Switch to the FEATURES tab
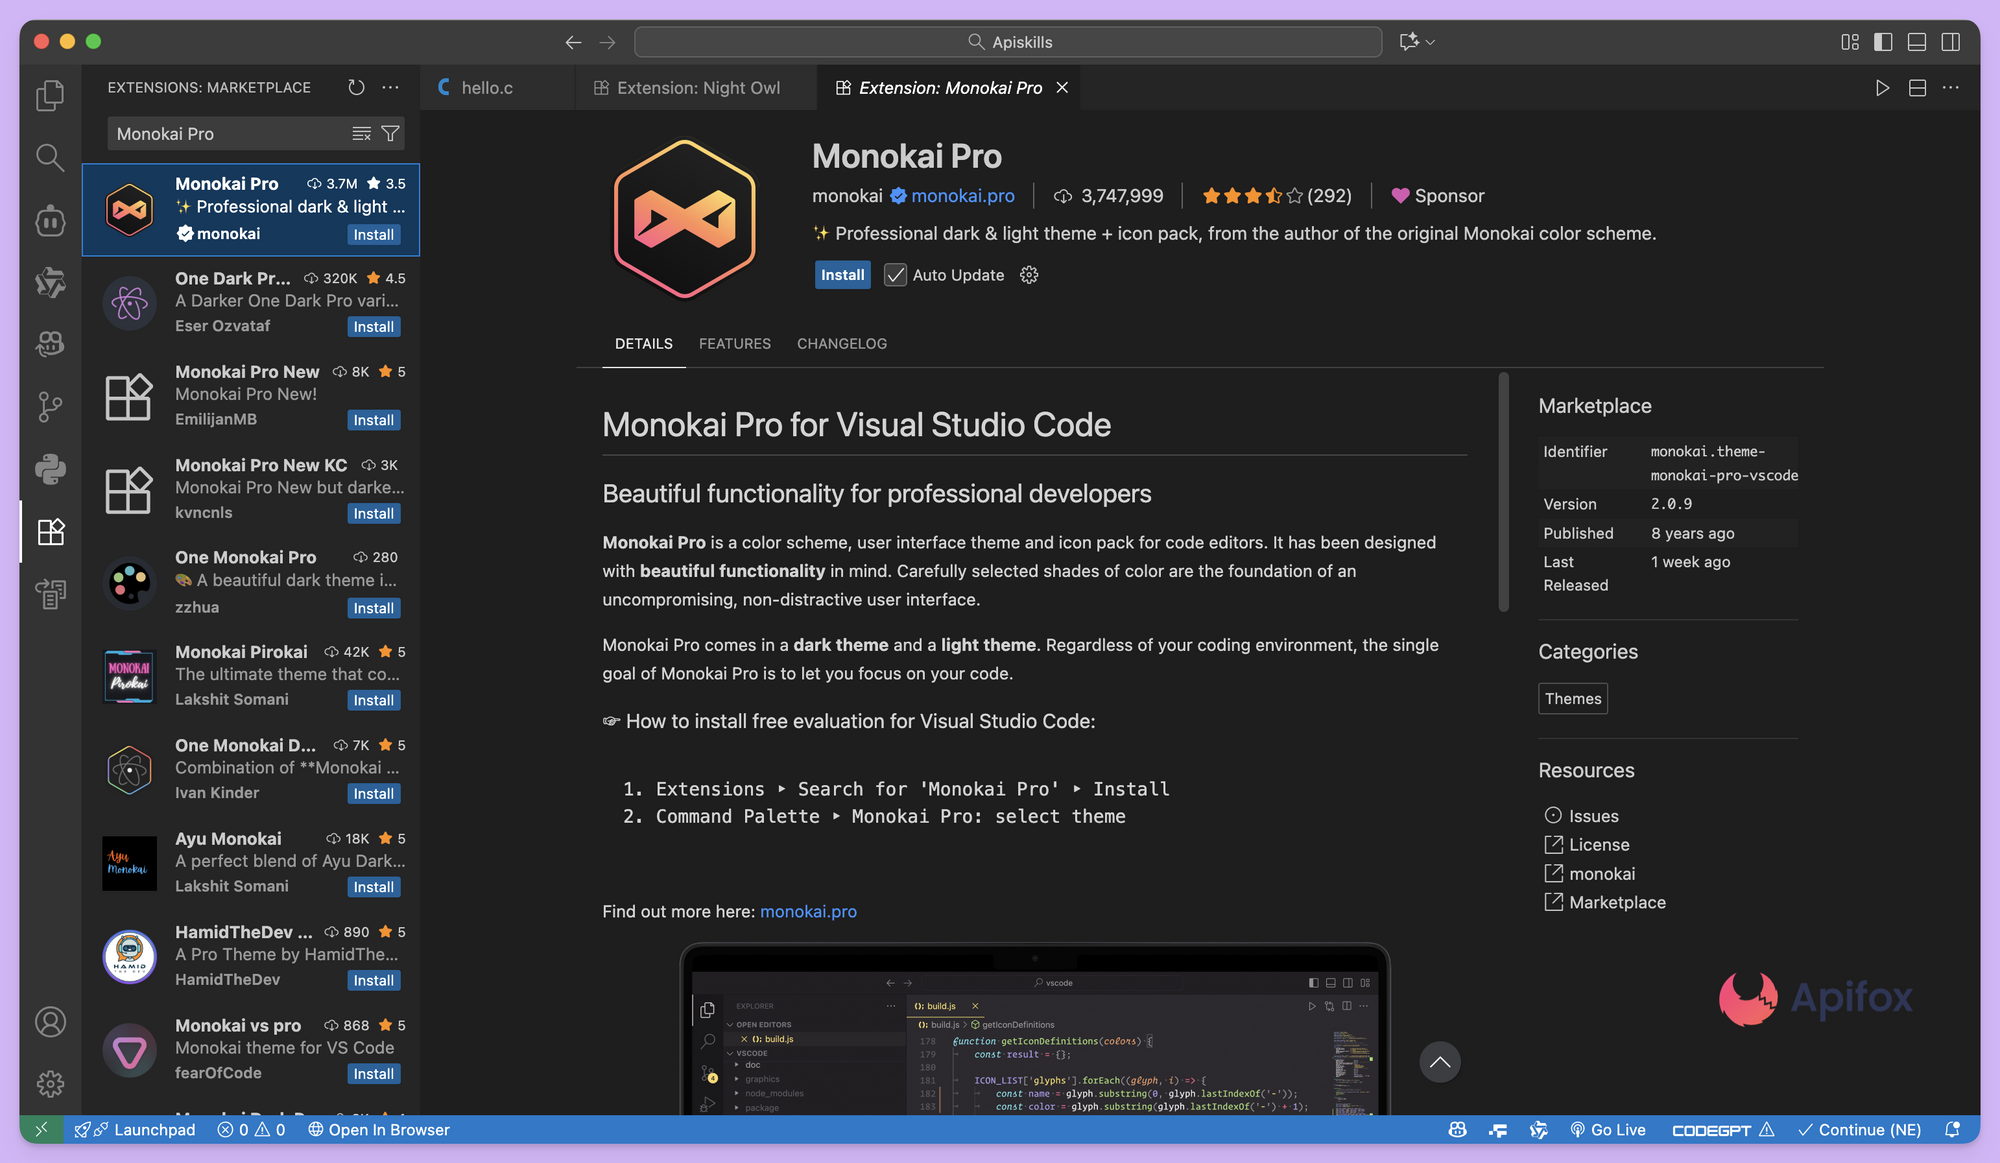 tap(734, 343)
